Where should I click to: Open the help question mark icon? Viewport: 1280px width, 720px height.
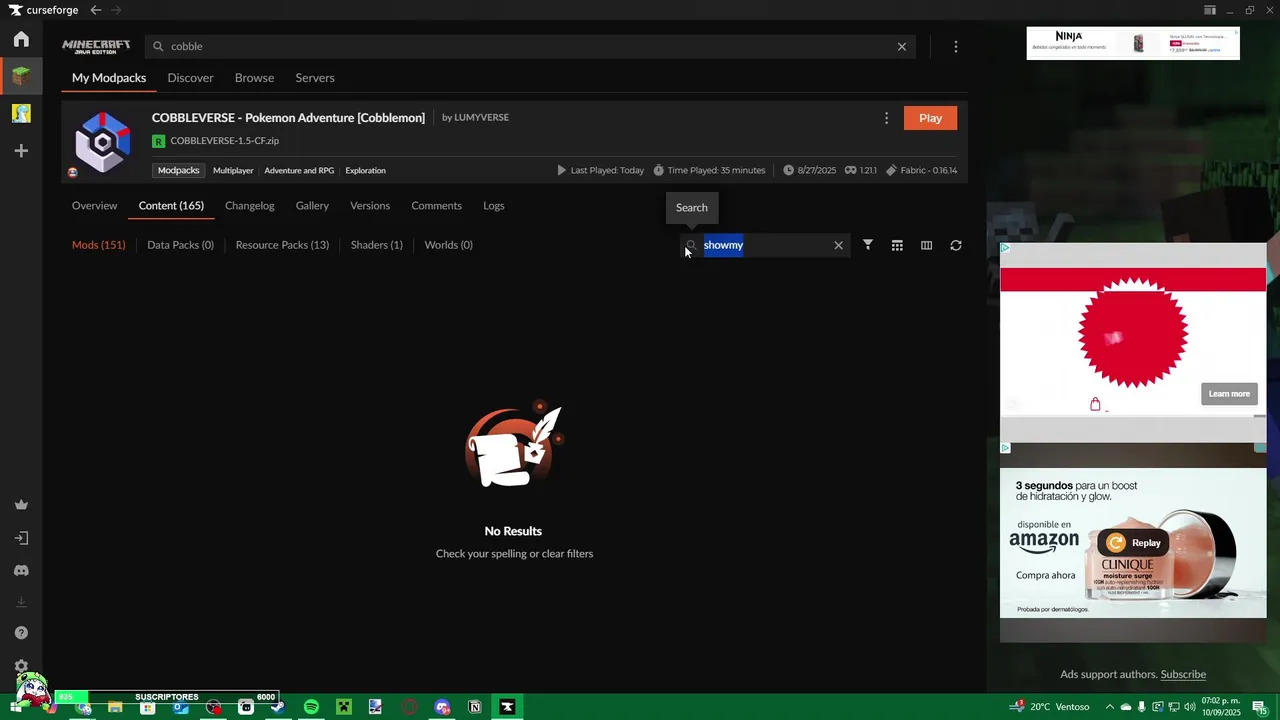coord(21,633)
